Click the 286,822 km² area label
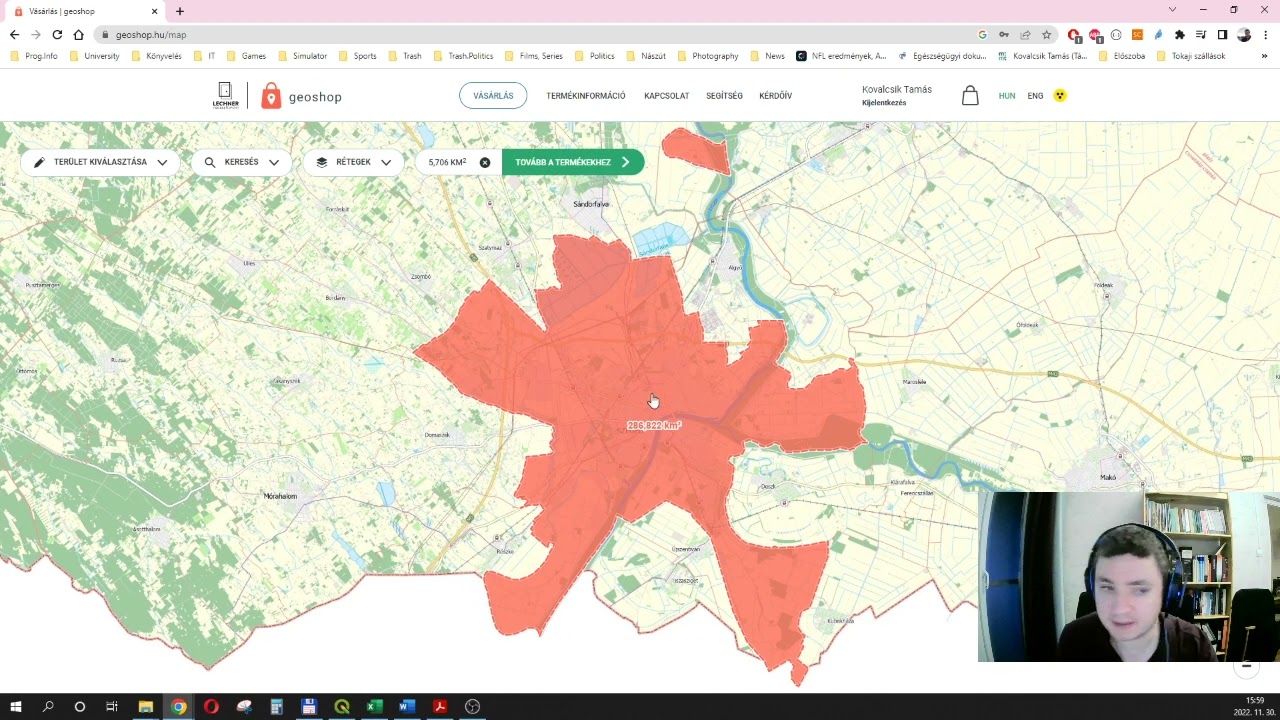The width and height of the screenshot is (1280, 720). 655,426
